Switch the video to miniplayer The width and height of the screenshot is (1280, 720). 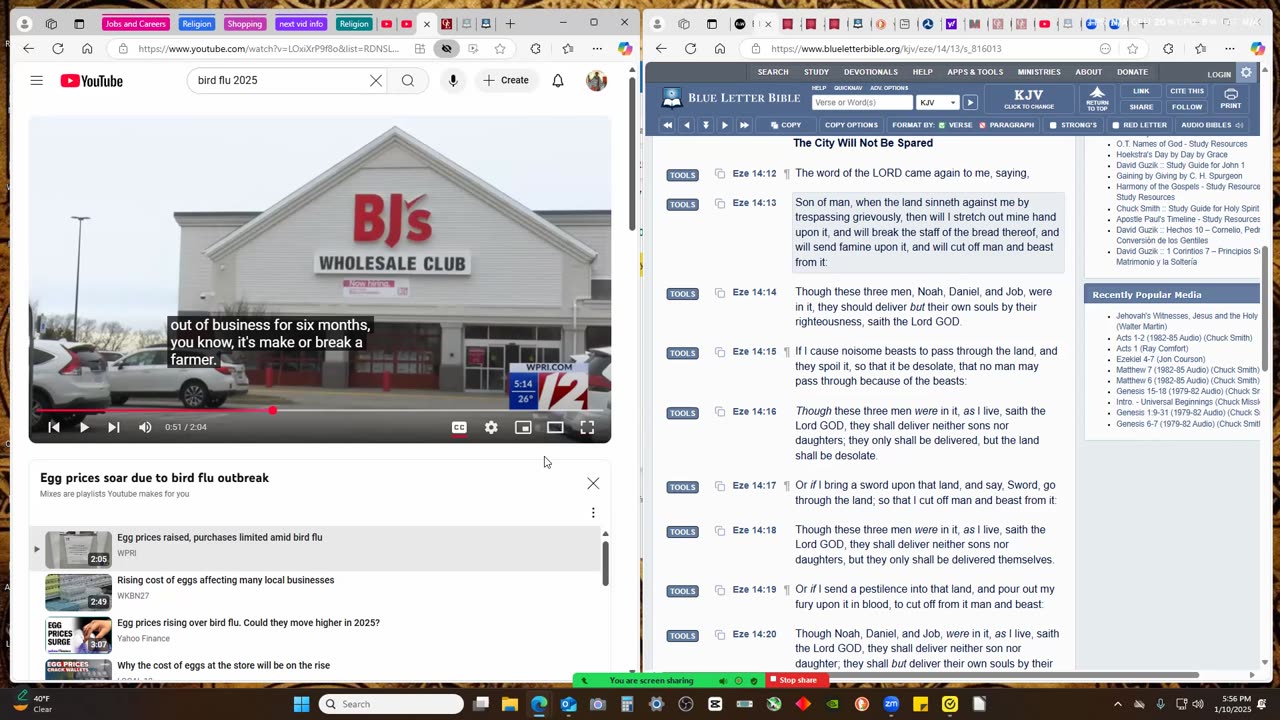coord(523,427)
